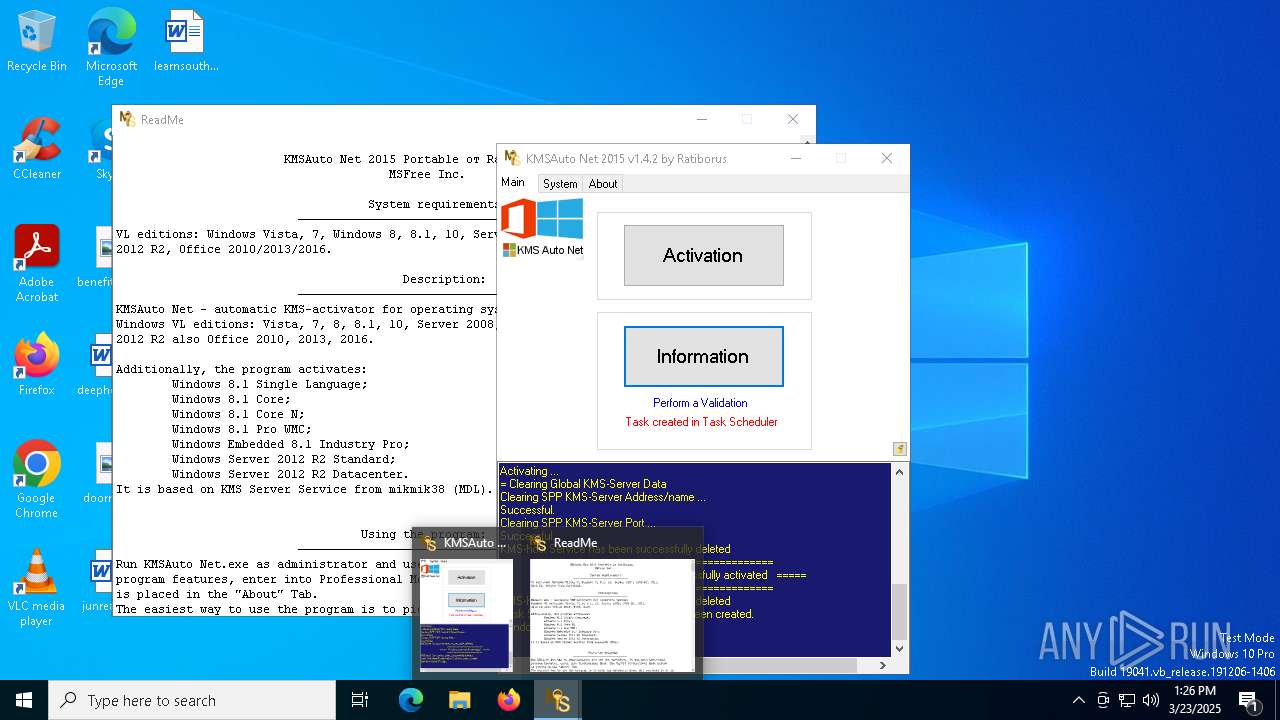Click the Task created in Task Scheduler text

[701, 422]
